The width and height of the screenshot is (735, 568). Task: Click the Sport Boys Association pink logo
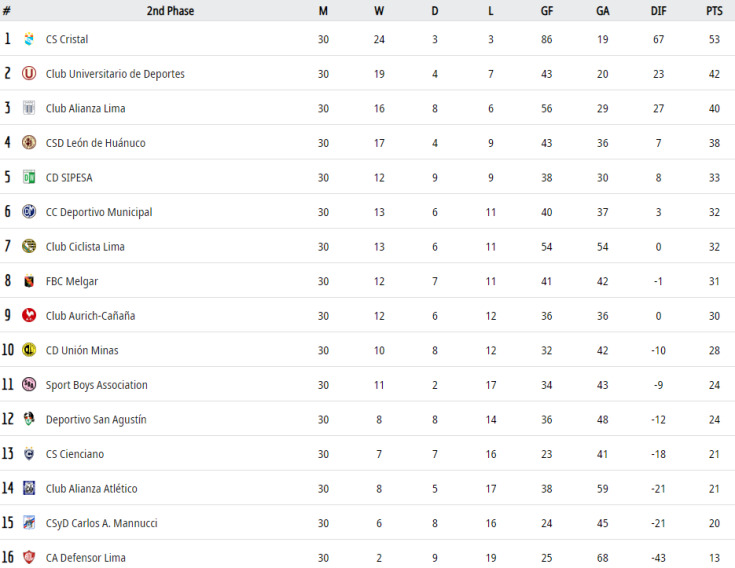(29, 384)
